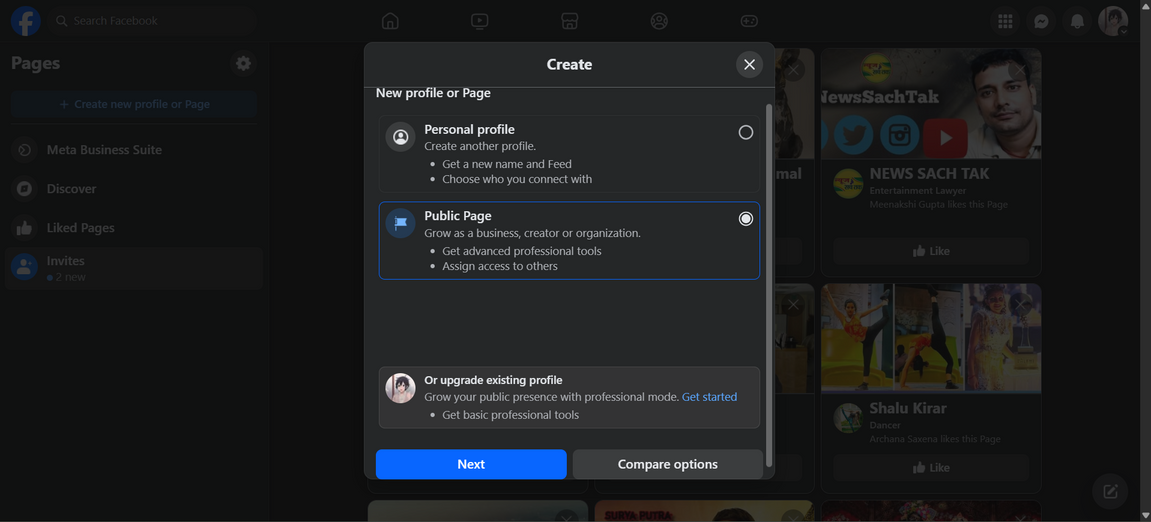Open the Notifications bell icon
Viewport: 1151px width, 522px height.
[x=1077, y=21]
